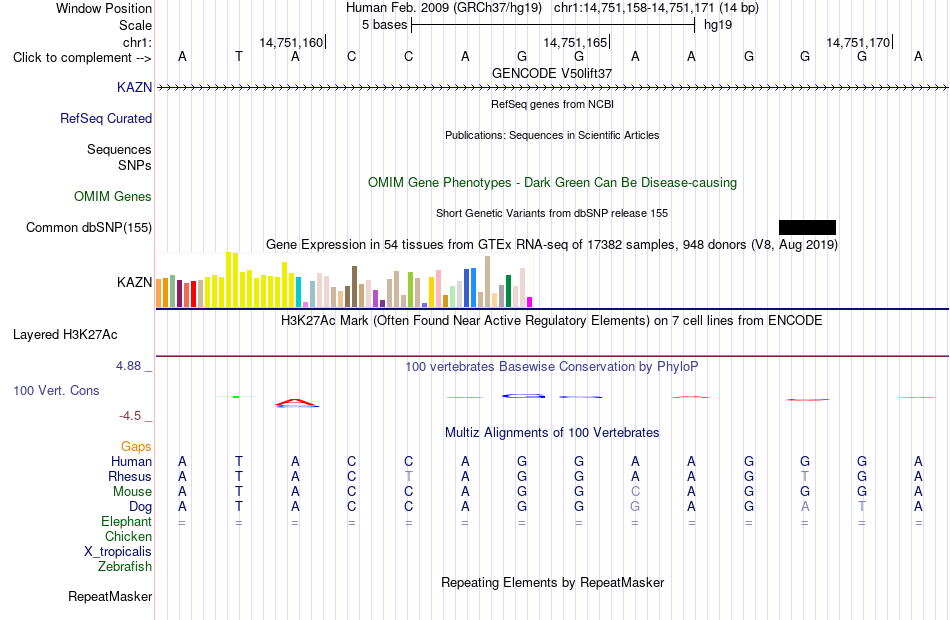
Task: Click the green mark in the PhyloP track
Action: [x=236, y=396]
